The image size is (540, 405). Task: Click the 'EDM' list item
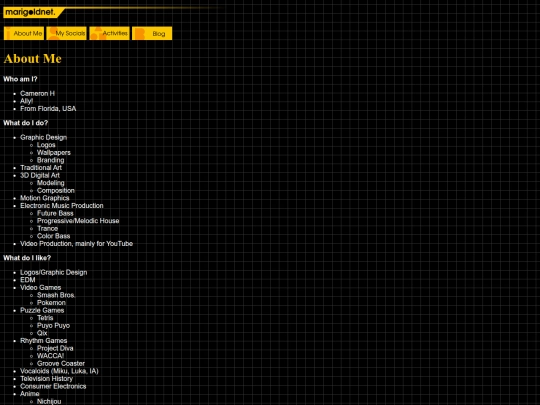(28, 280)
